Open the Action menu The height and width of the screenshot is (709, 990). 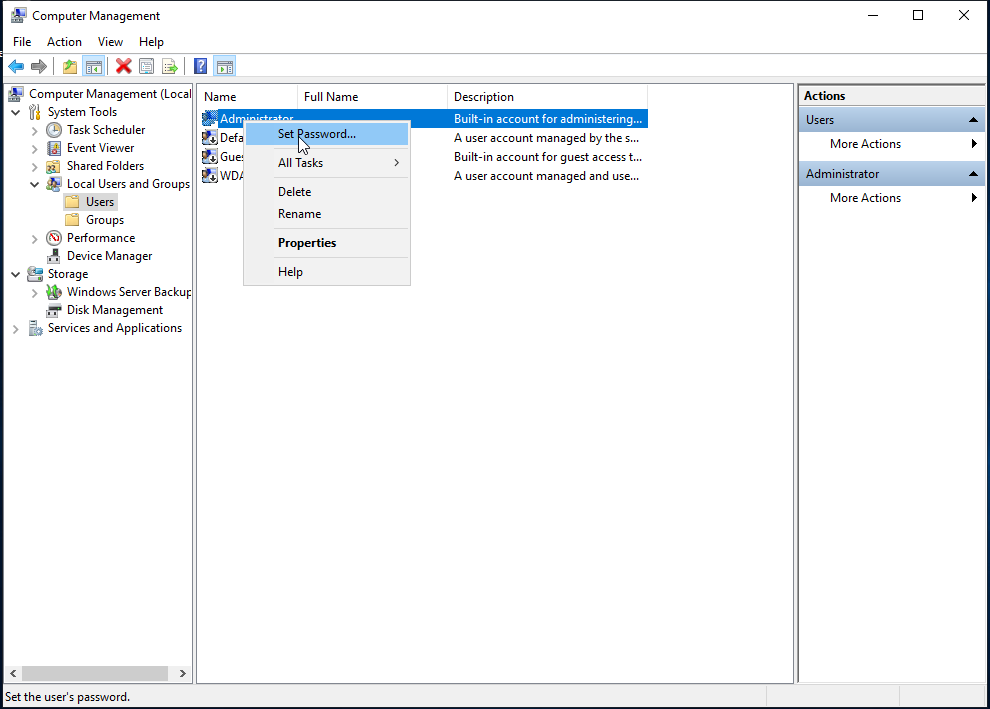(x=64, y=42)
